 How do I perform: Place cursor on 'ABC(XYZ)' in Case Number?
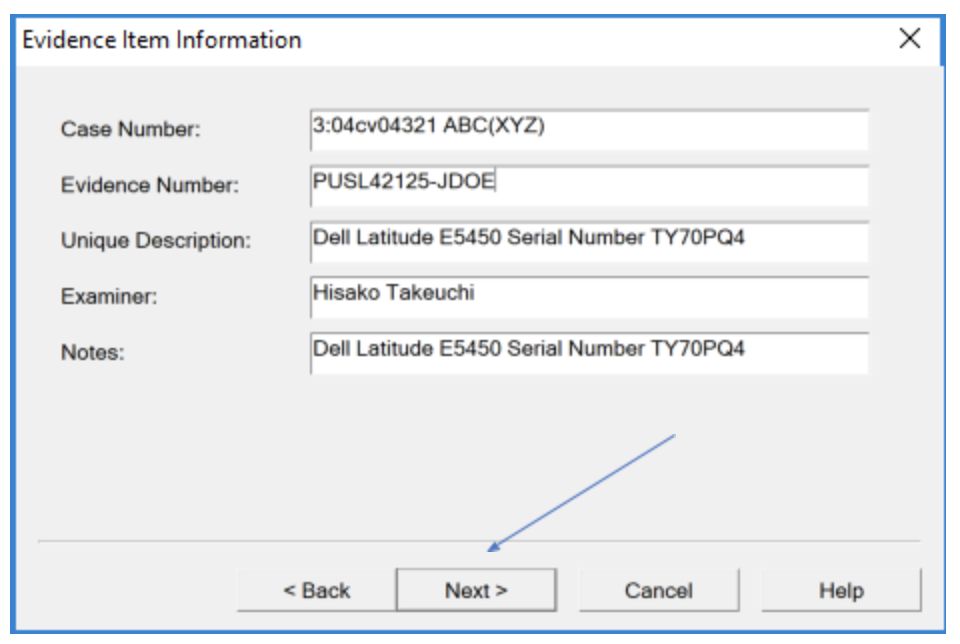[494, 125]
